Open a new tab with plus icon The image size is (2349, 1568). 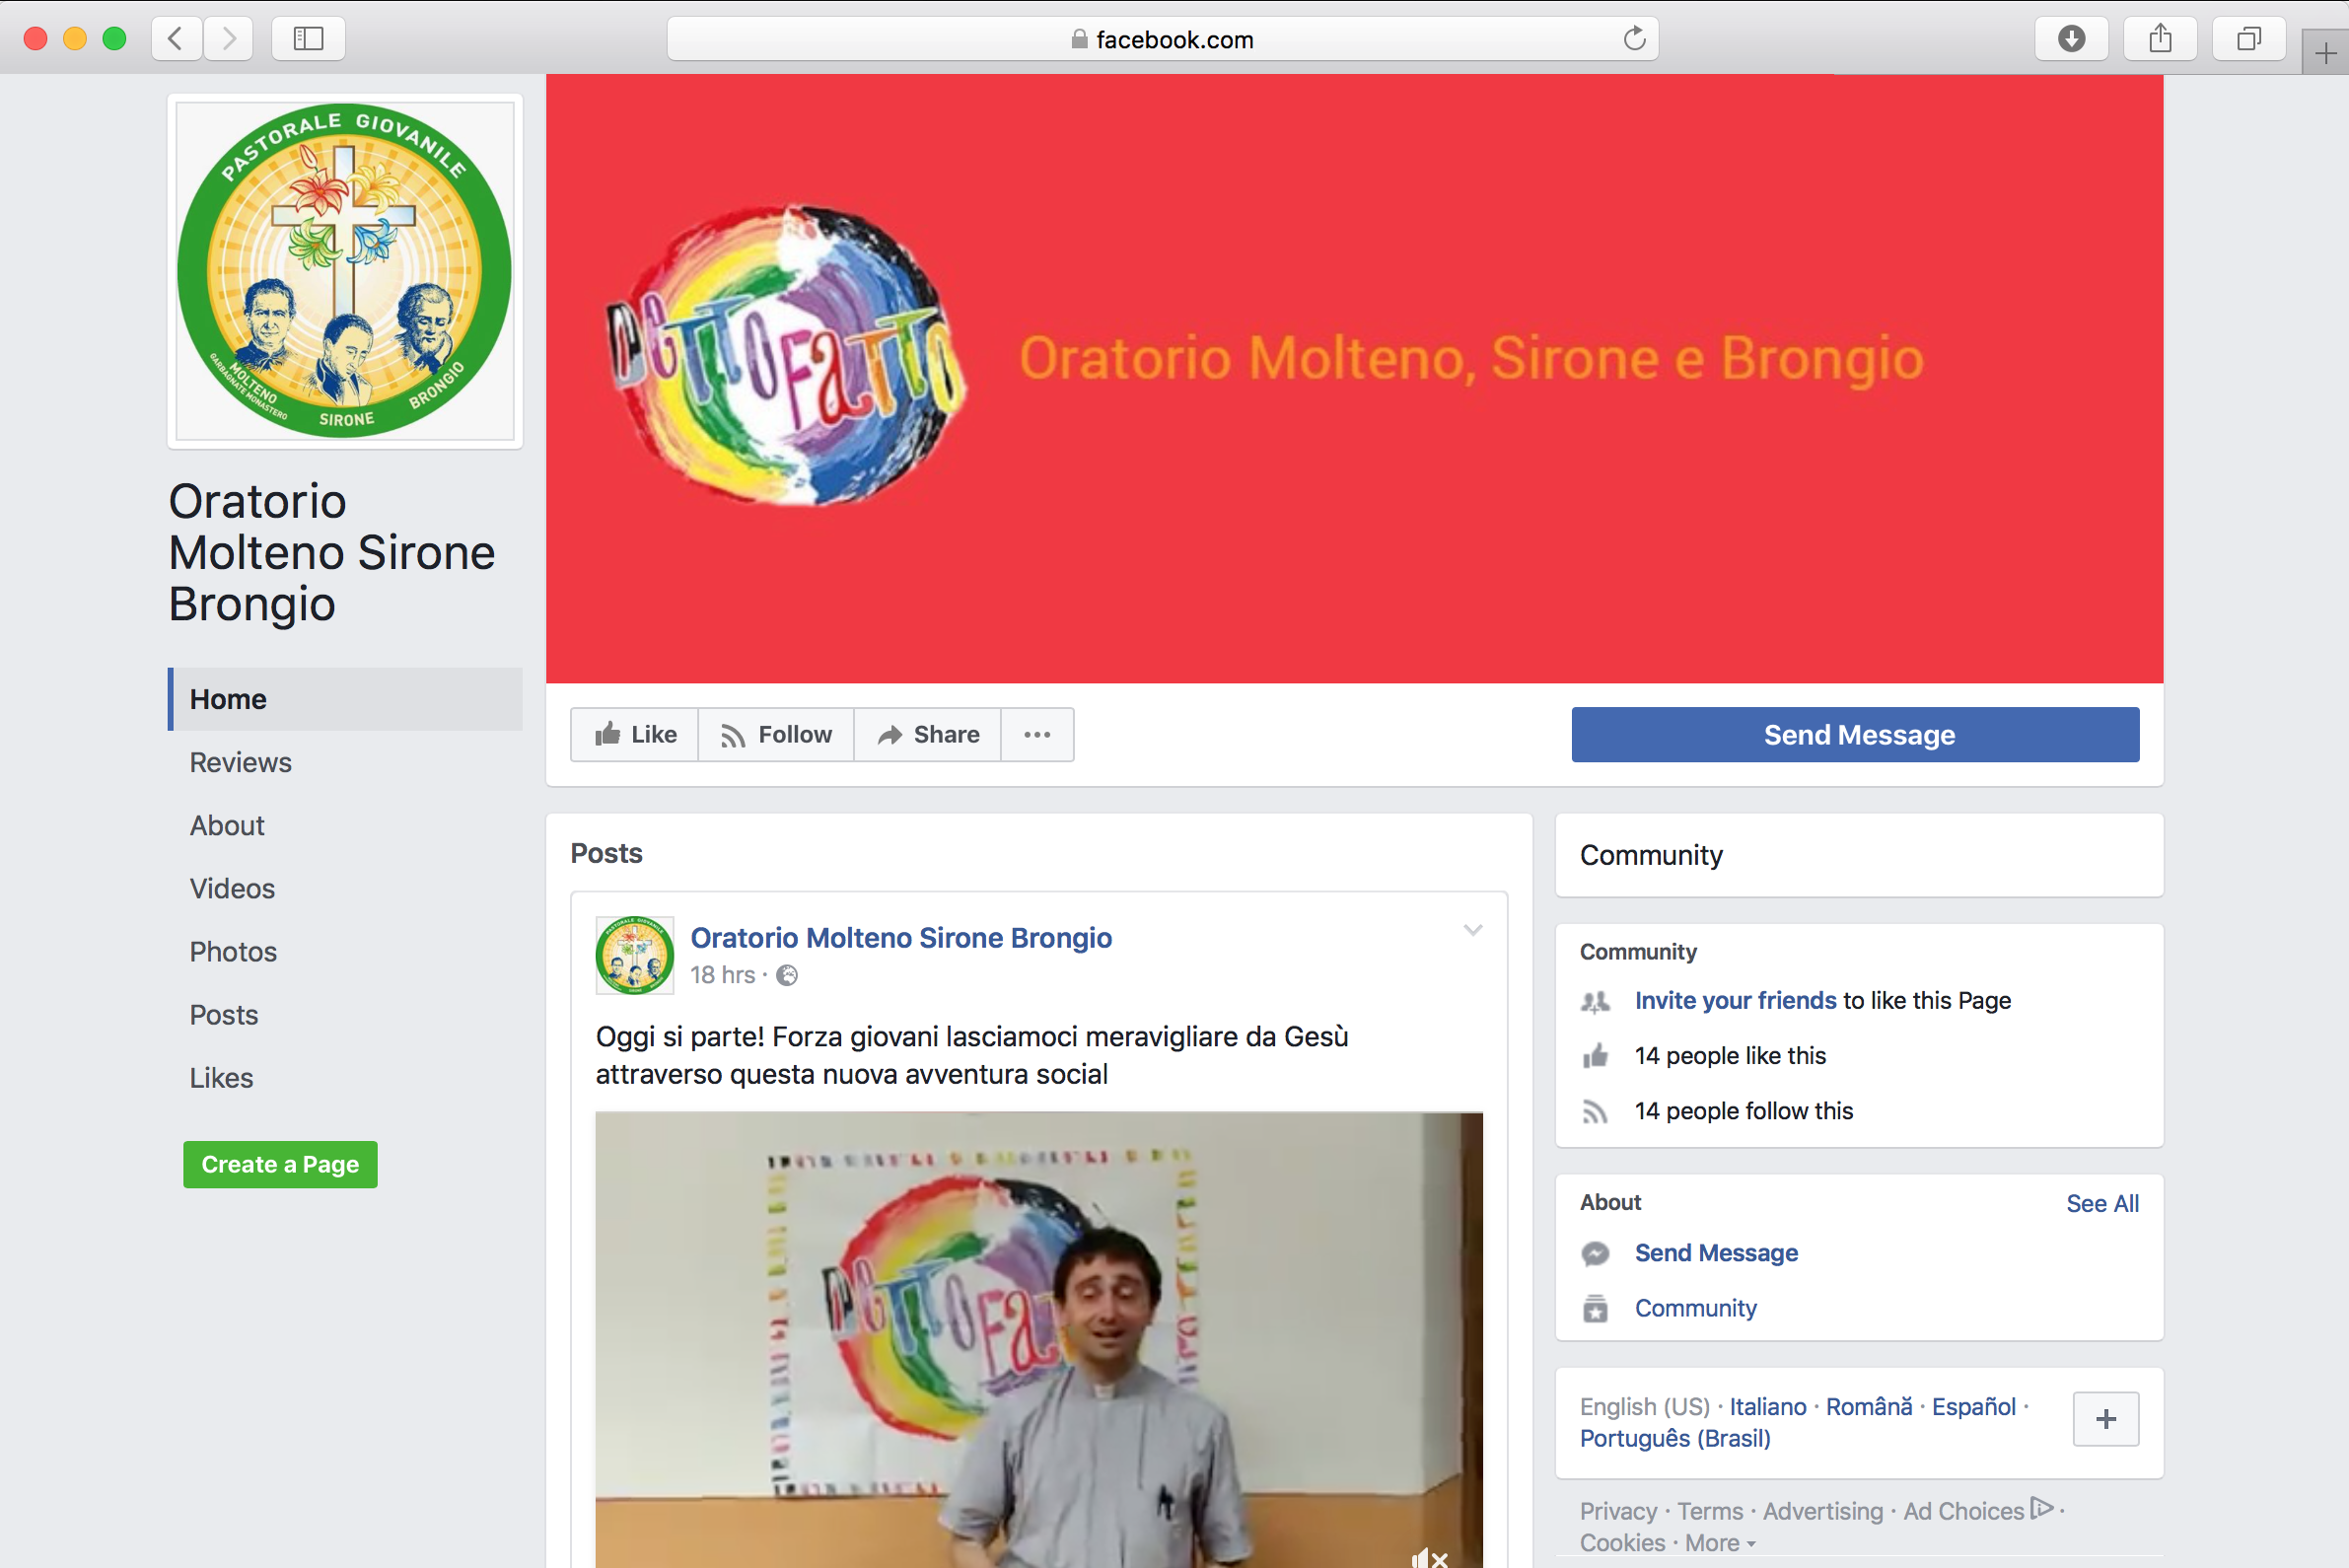(x=2325, y=52)
